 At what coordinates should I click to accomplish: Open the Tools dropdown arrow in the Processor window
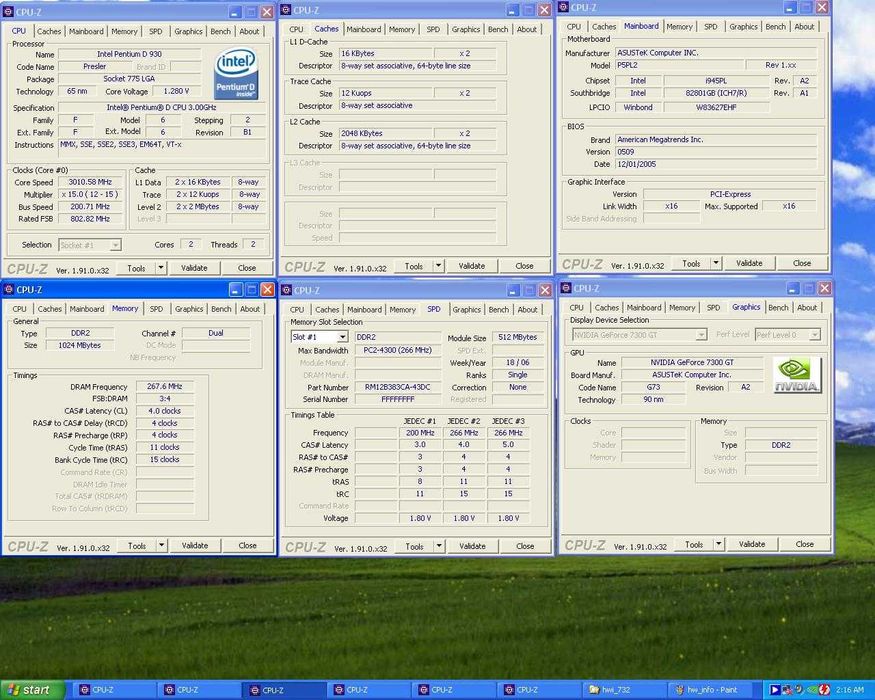(161, 268)
